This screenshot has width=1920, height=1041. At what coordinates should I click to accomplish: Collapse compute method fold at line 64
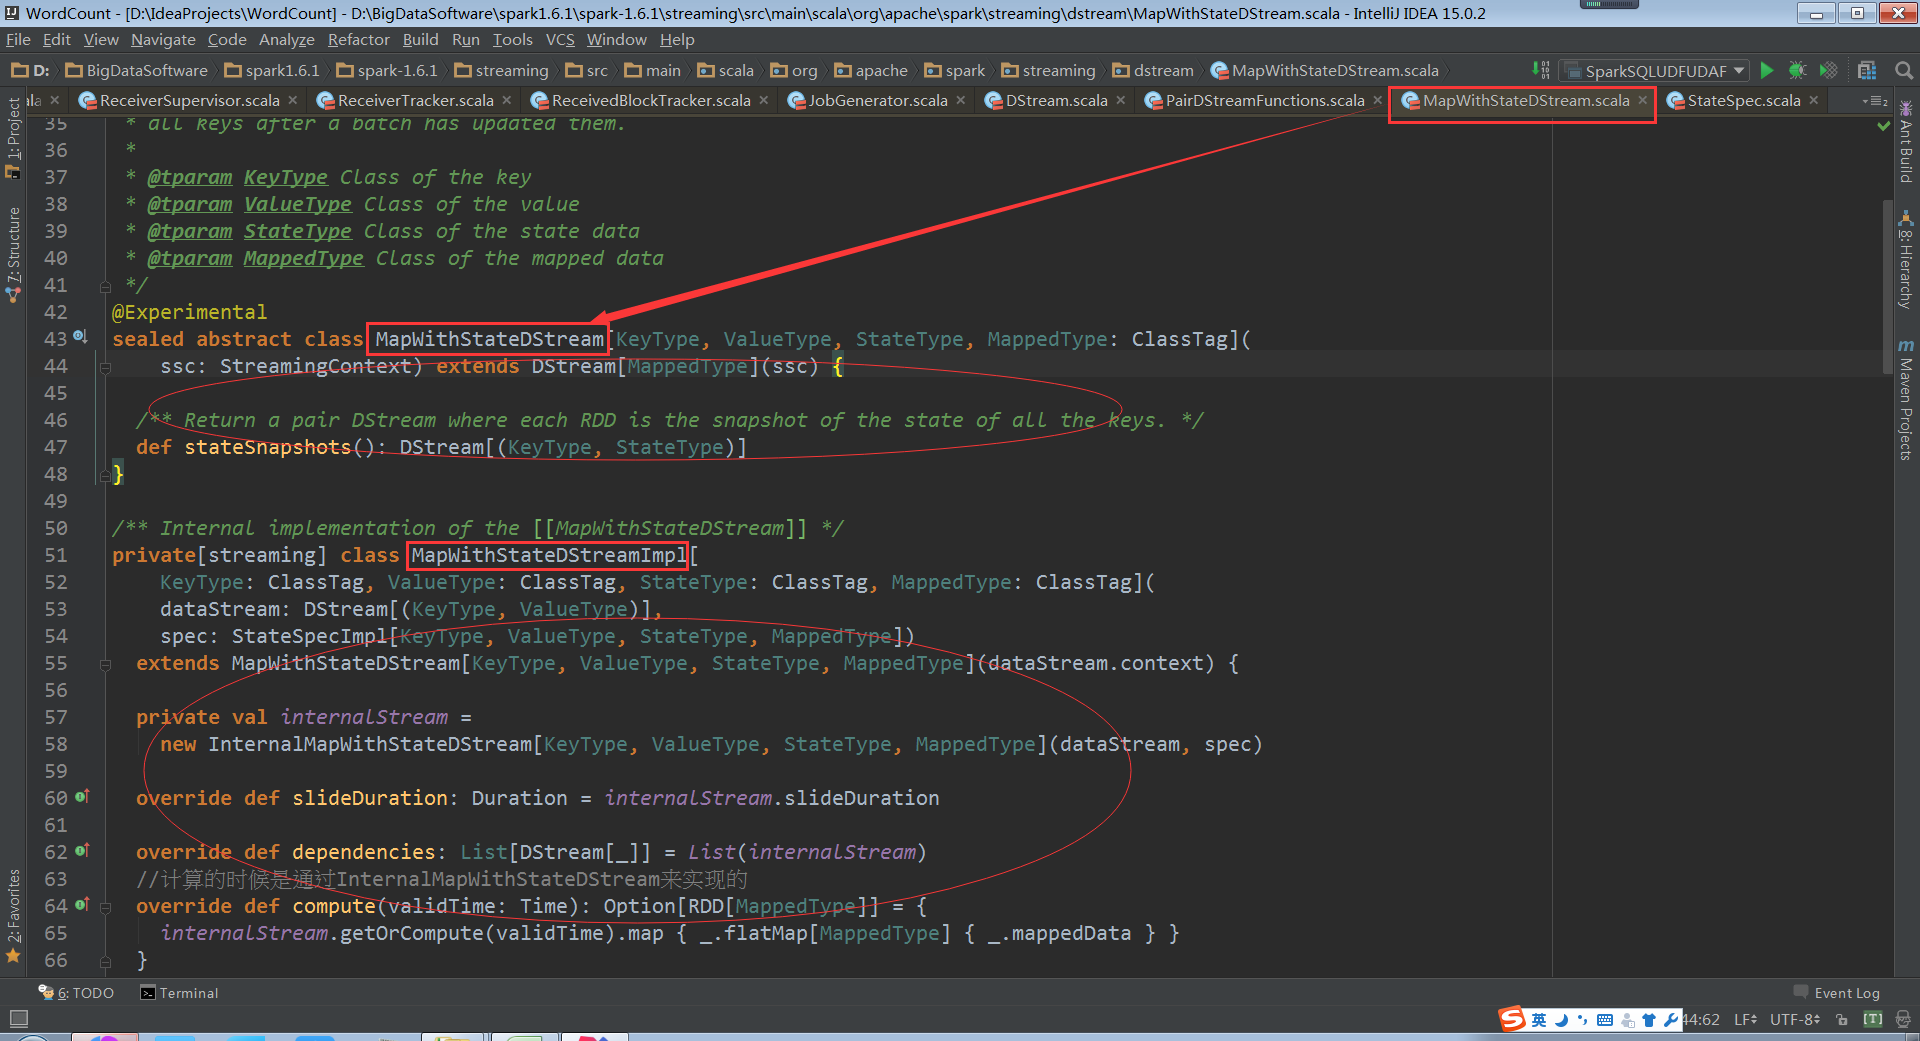[105, 907]
